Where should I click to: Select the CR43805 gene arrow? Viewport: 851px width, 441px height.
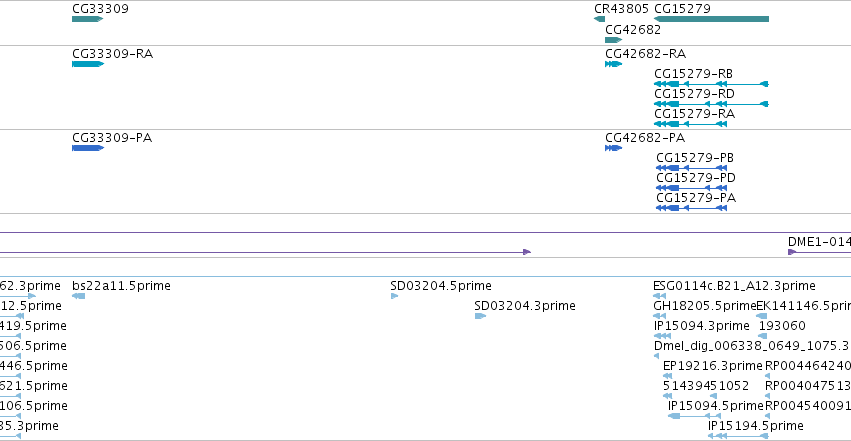(x=600, y=19)
